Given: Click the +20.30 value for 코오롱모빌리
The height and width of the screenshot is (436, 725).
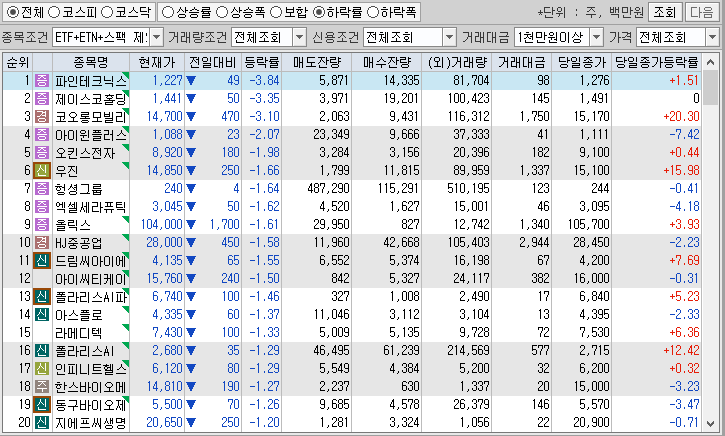Looking at the screenshot, I should pyautogui.click(x=681, y=117).
